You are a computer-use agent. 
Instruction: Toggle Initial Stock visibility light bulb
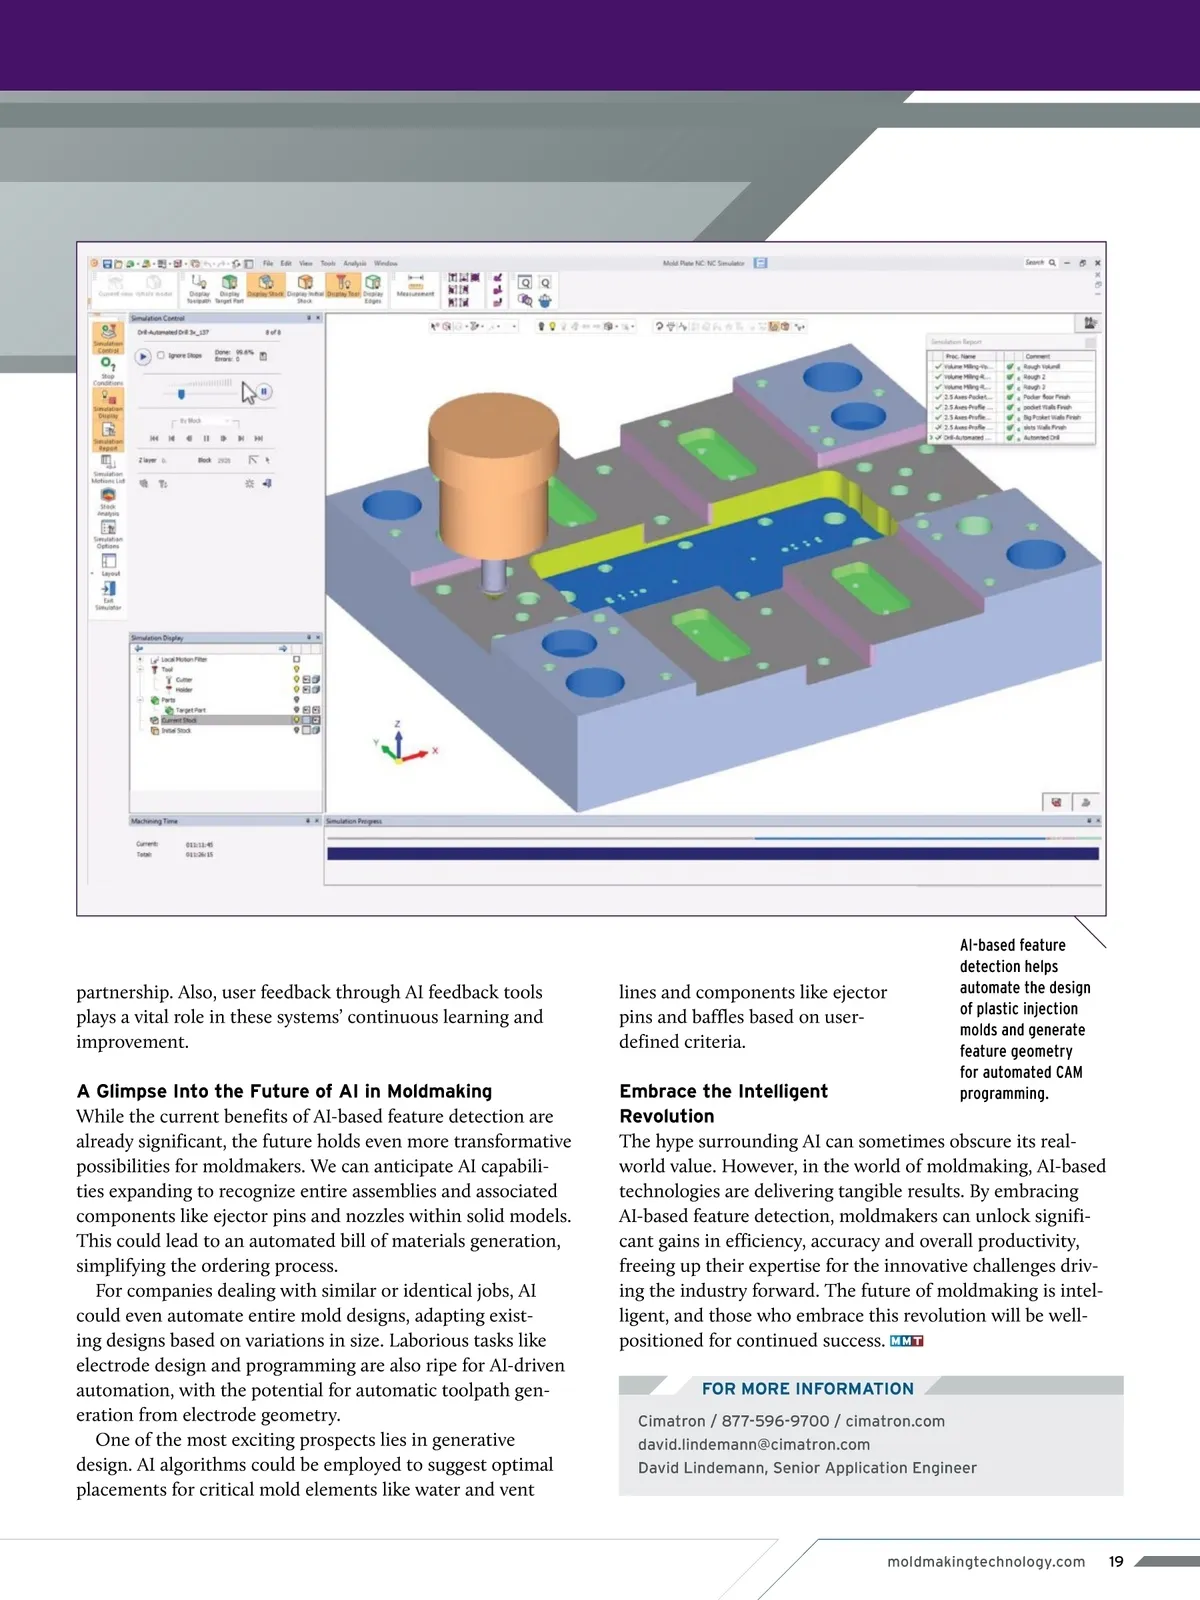tap(296, 730)
